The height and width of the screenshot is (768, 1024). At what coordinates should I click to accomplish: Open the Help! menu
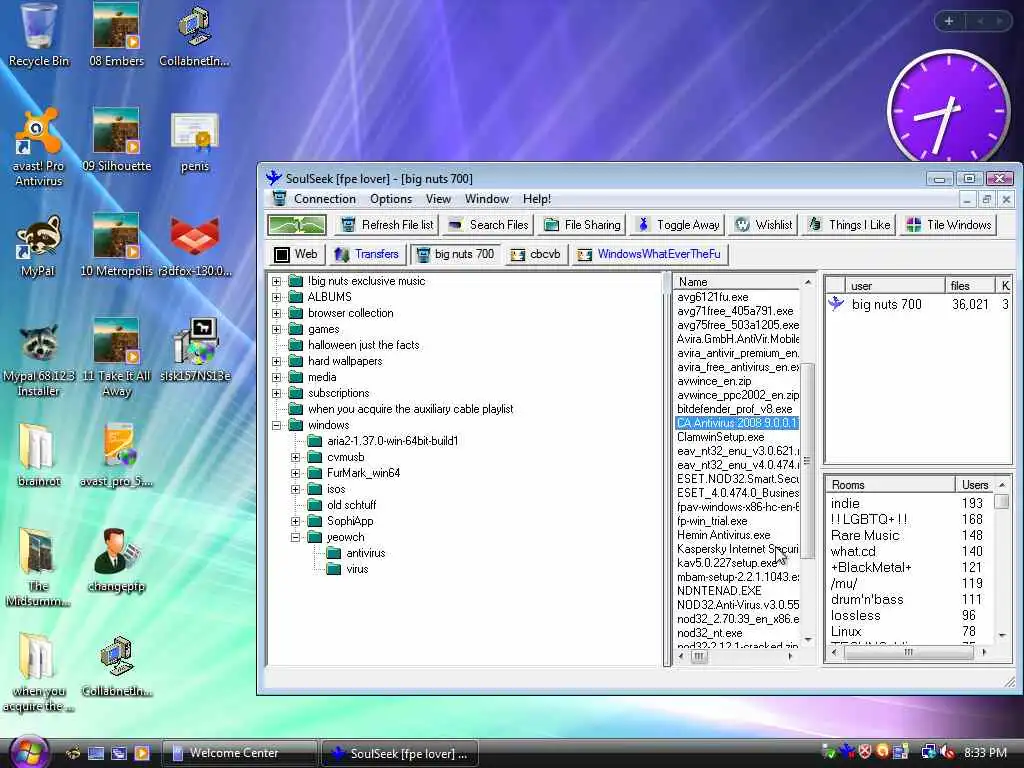click(536, 199)
